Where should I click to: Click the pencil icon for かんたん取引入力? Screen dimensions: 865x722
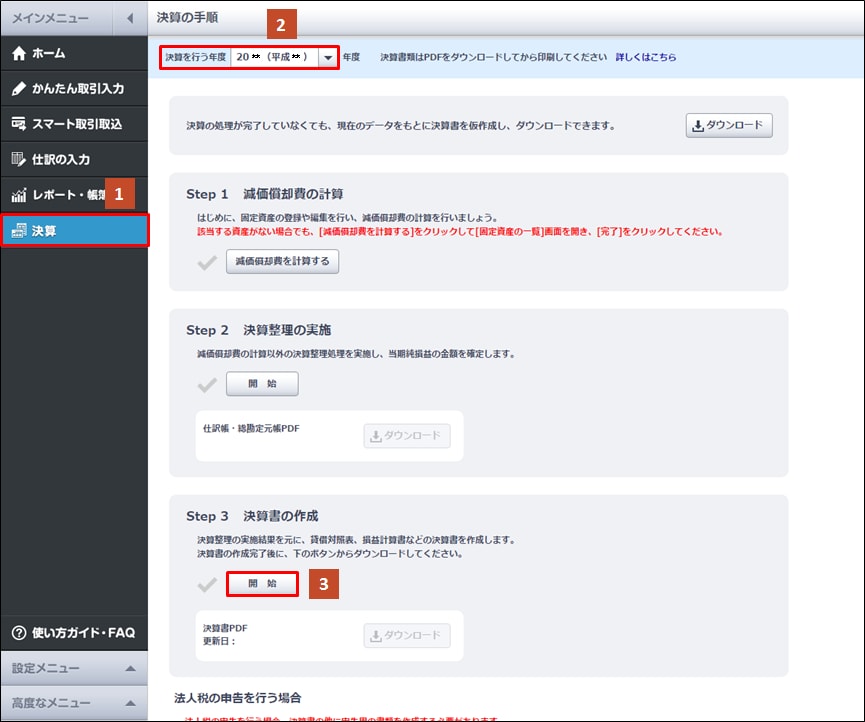(19, 89)
